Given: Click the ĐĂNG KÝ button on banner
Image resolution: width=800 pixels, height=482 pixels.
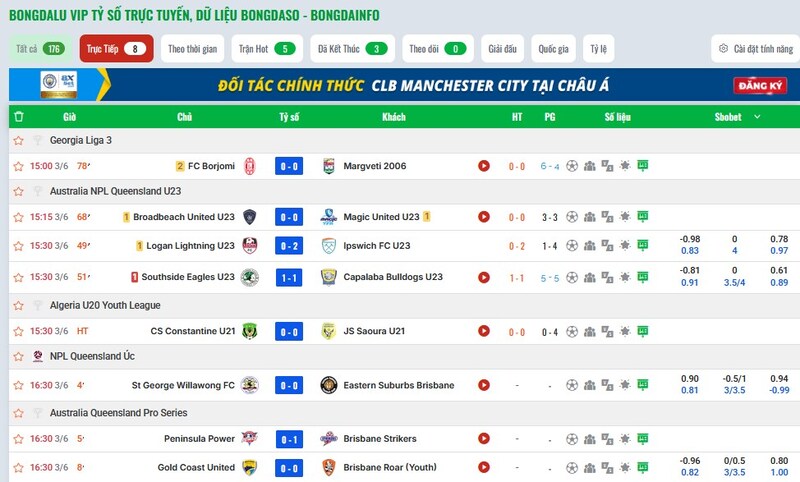Looking at the screenshot, I should coord(760,86).
